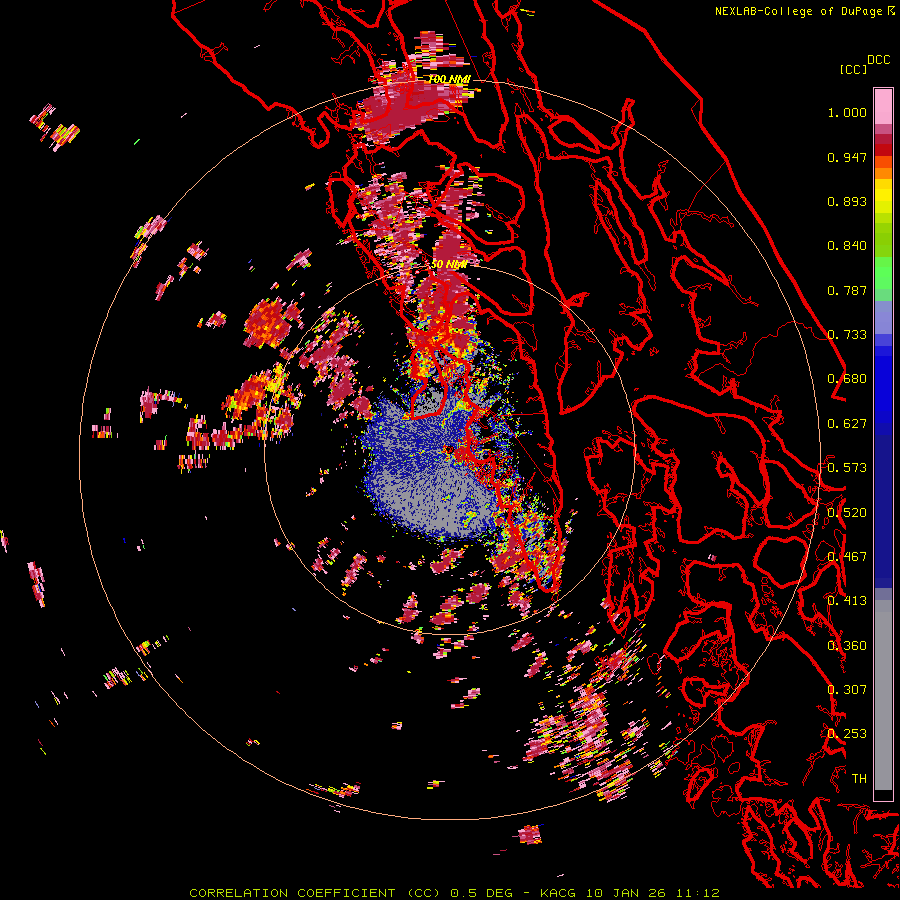The image size is (900, 900).
Task: Select the 0.360 scale value
Action: click(847, 646)
